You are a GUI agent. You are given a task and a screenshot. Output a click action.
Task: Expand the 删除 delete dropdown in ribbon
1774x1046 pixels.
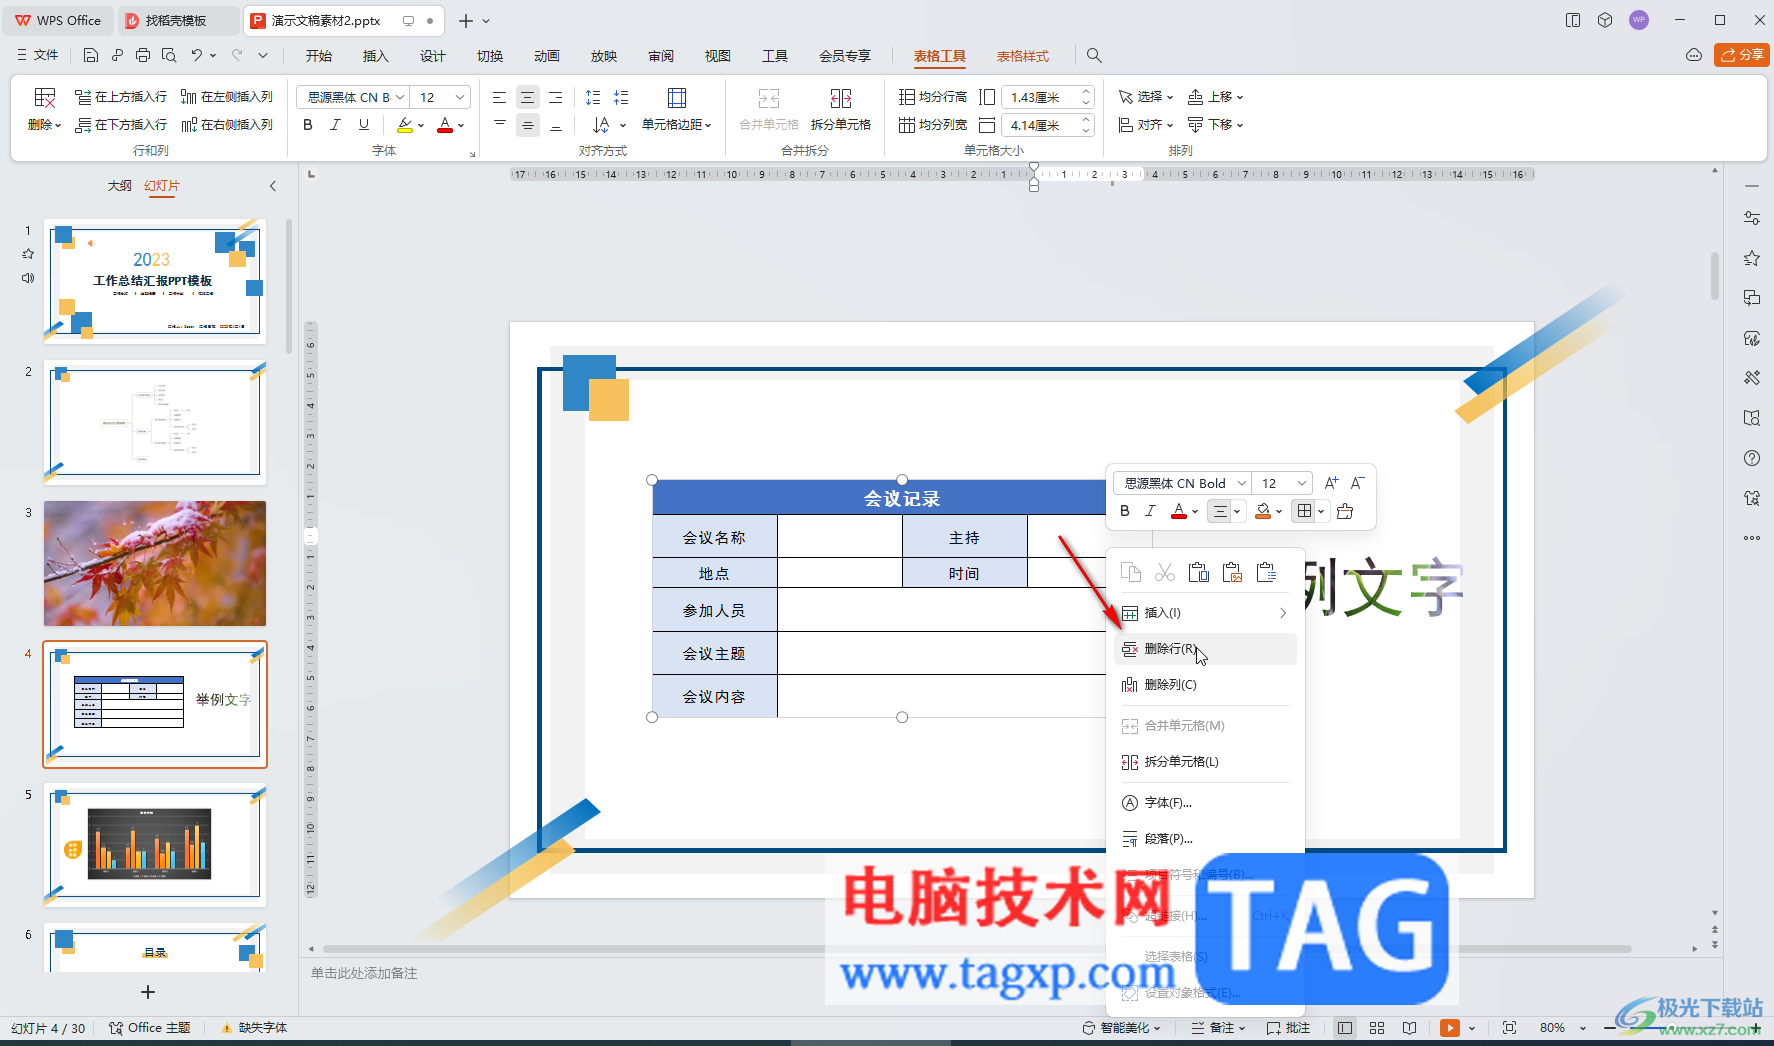tap(45, 125)
